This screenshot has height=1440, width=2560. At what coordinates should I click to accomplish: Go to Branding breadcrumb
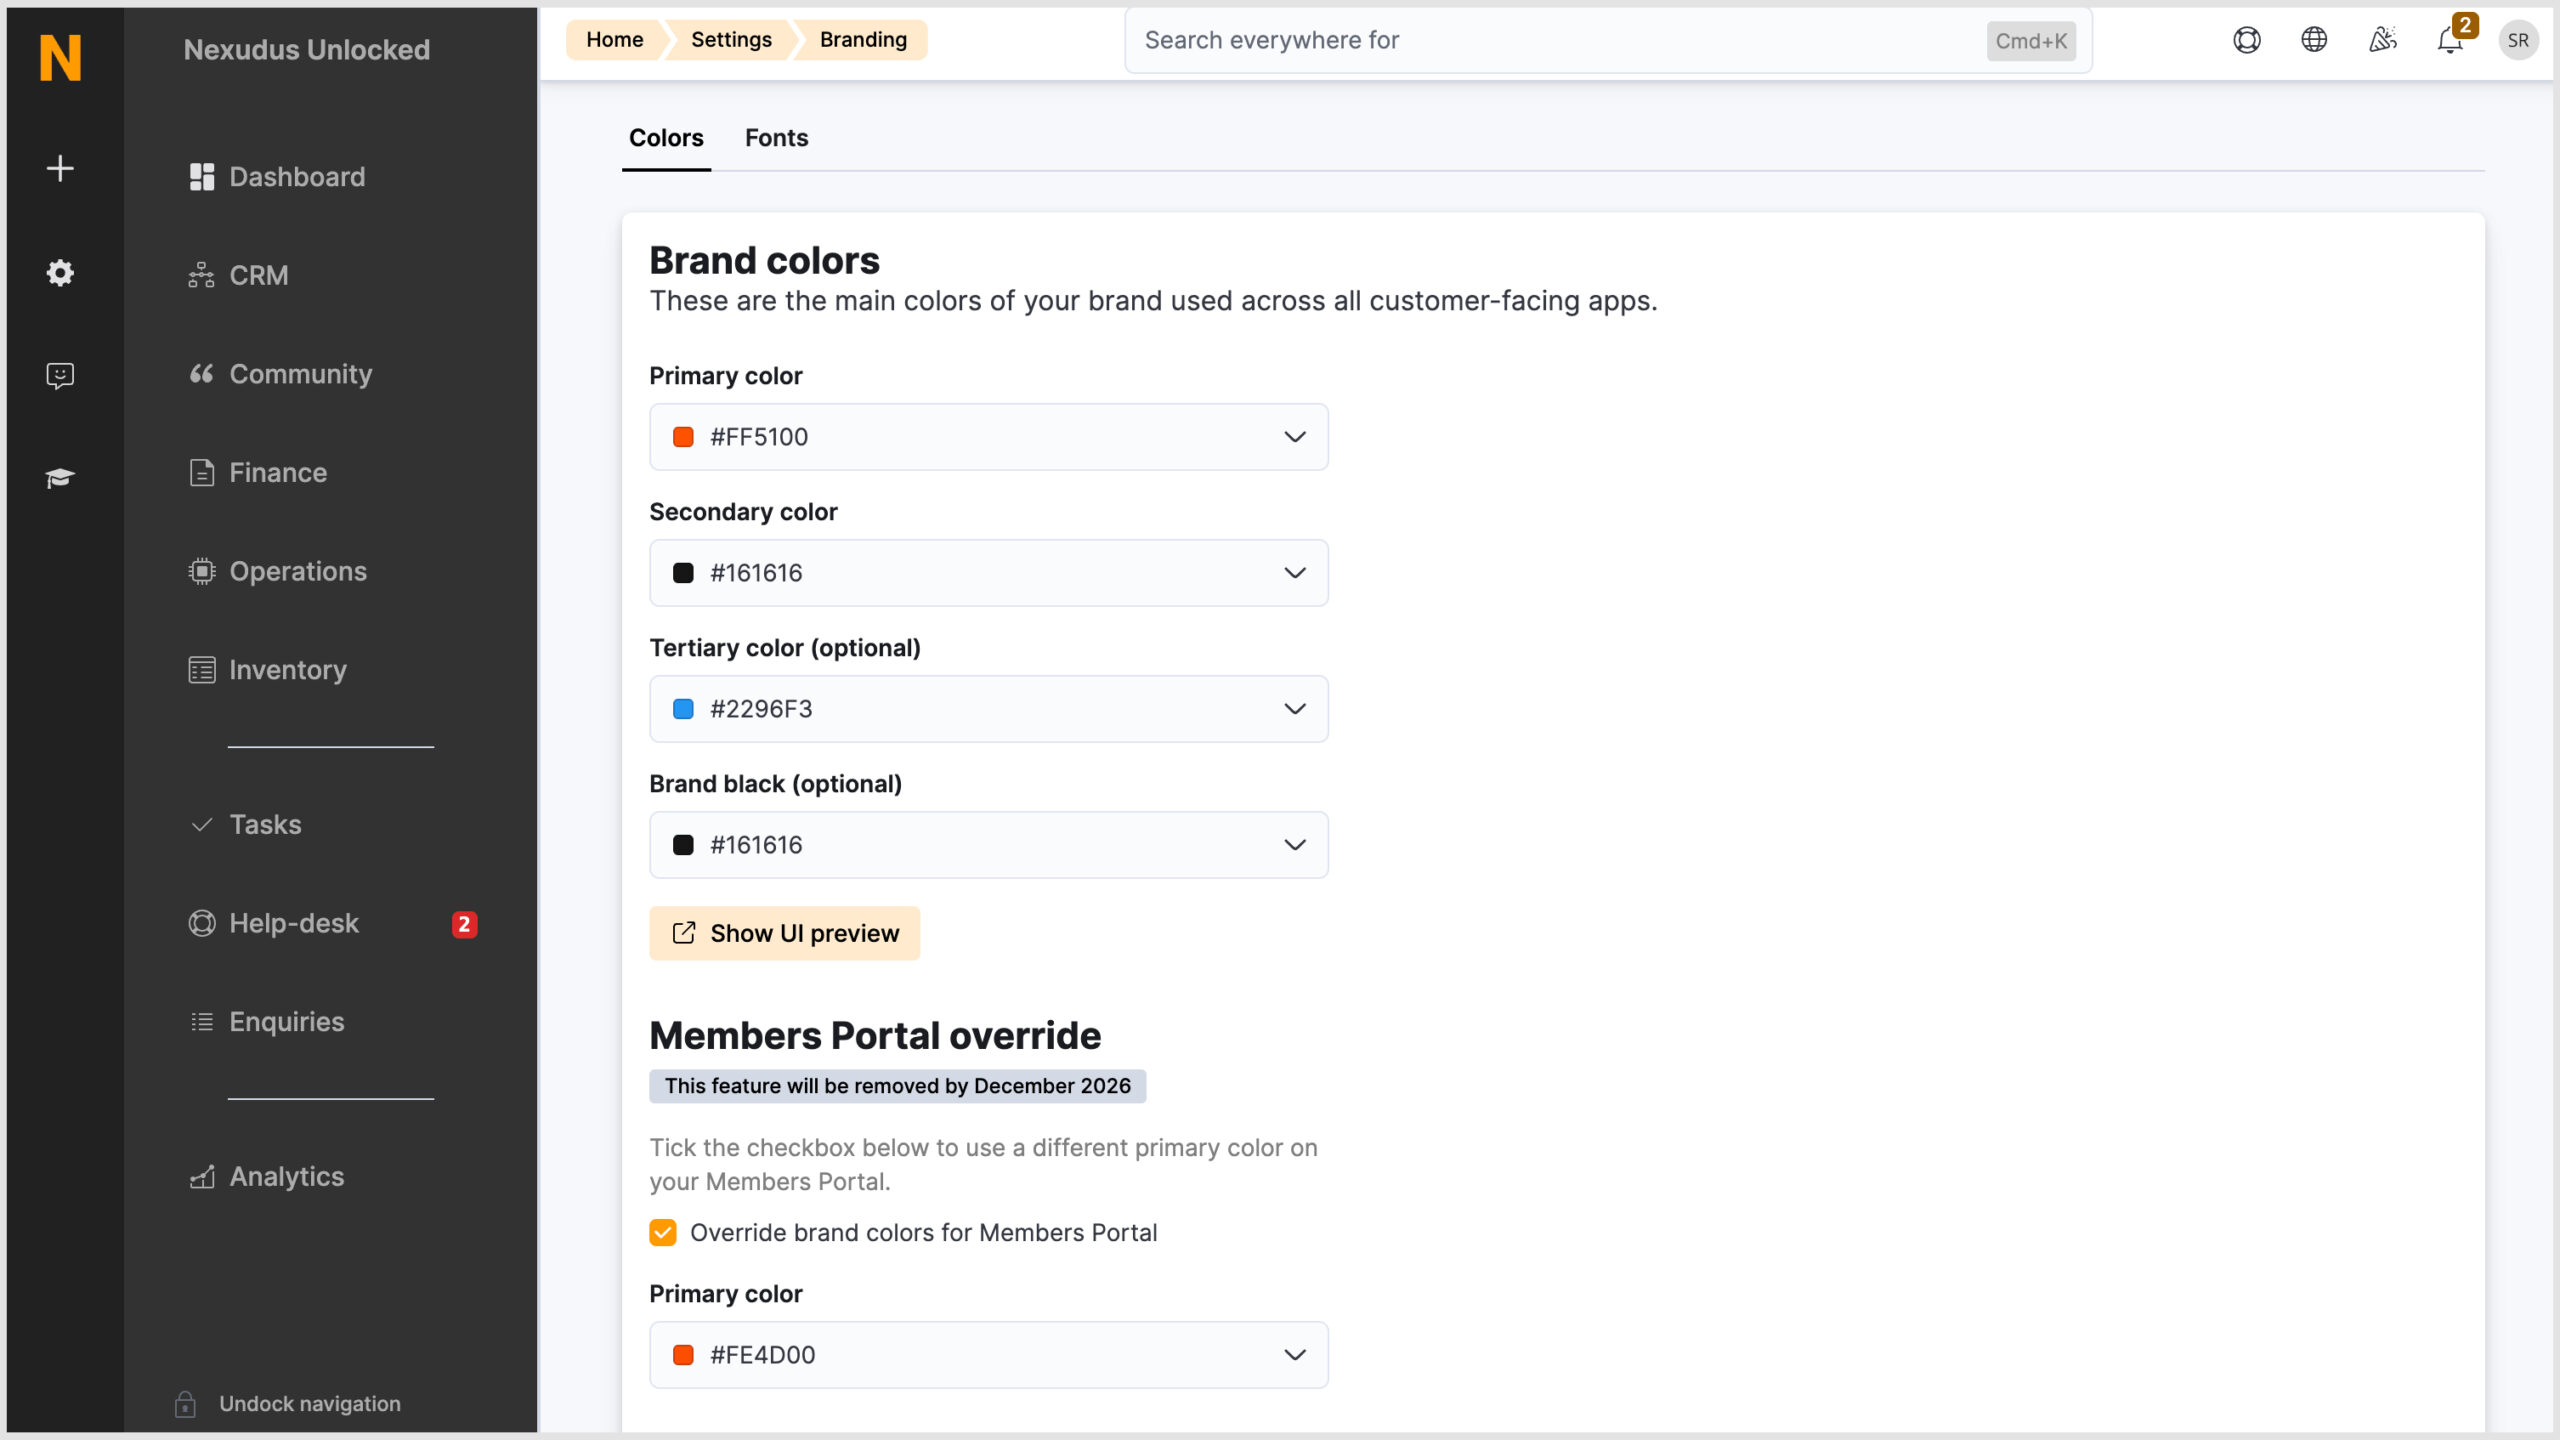pyautogui.click(x=863, y=40)
